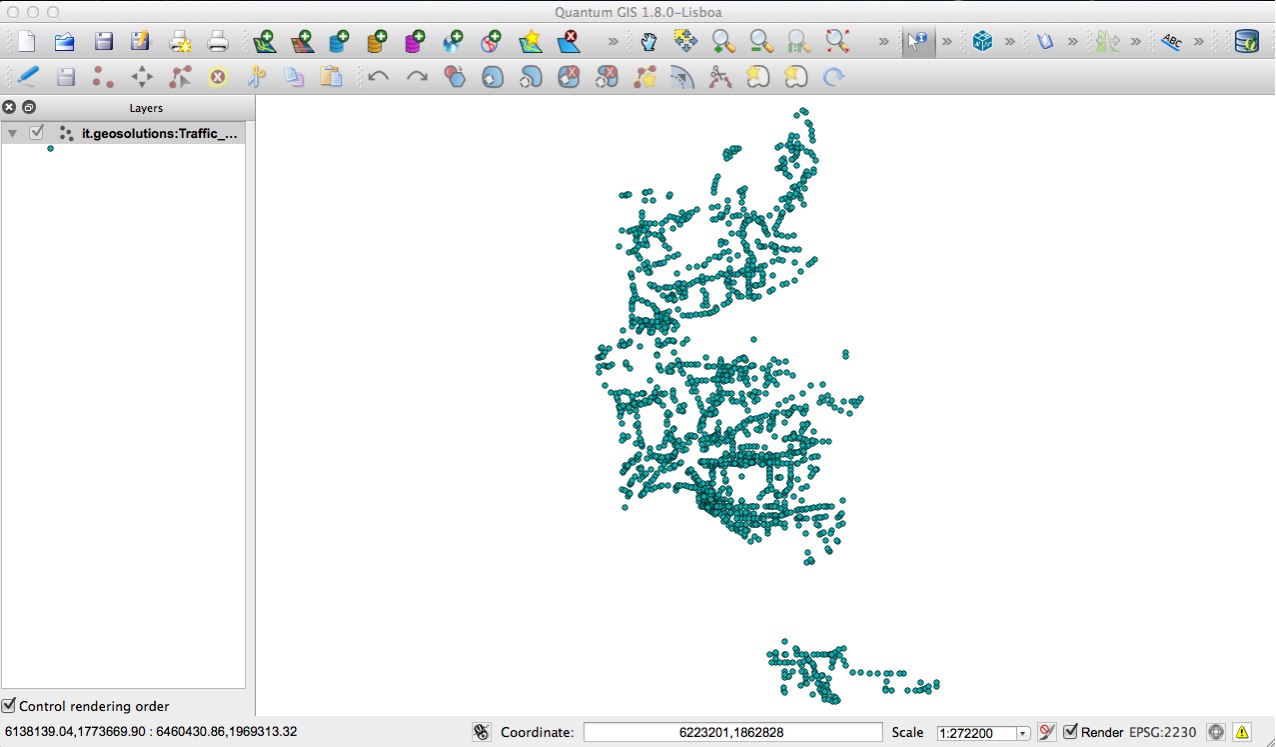Screen dimensions: 1276x747
Task: Click the Zoom to Native Resolution icon
Action: click(799, 42)
